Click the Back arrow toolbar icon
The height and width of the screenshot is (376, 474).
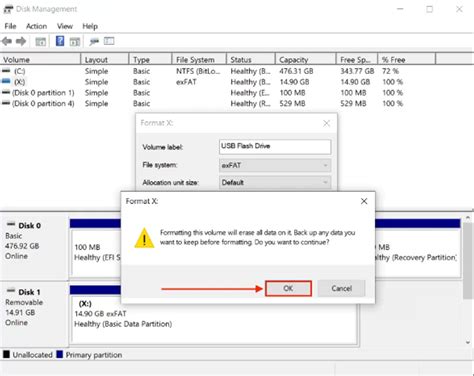6,41
